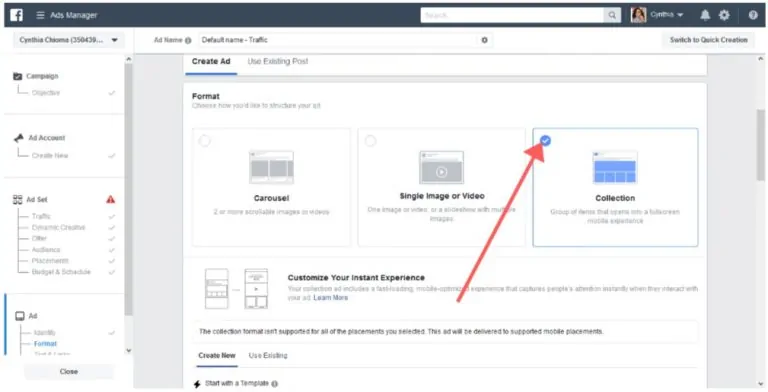
Task: Focus the top search field
Action: click(512, 15)
